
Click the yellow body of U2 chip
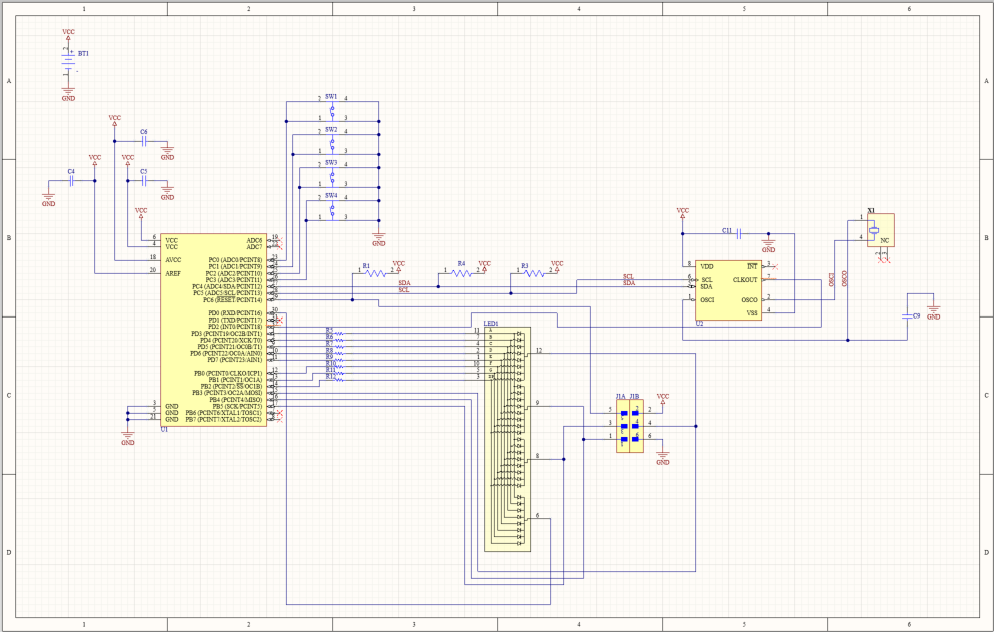[x=728, y=290]
